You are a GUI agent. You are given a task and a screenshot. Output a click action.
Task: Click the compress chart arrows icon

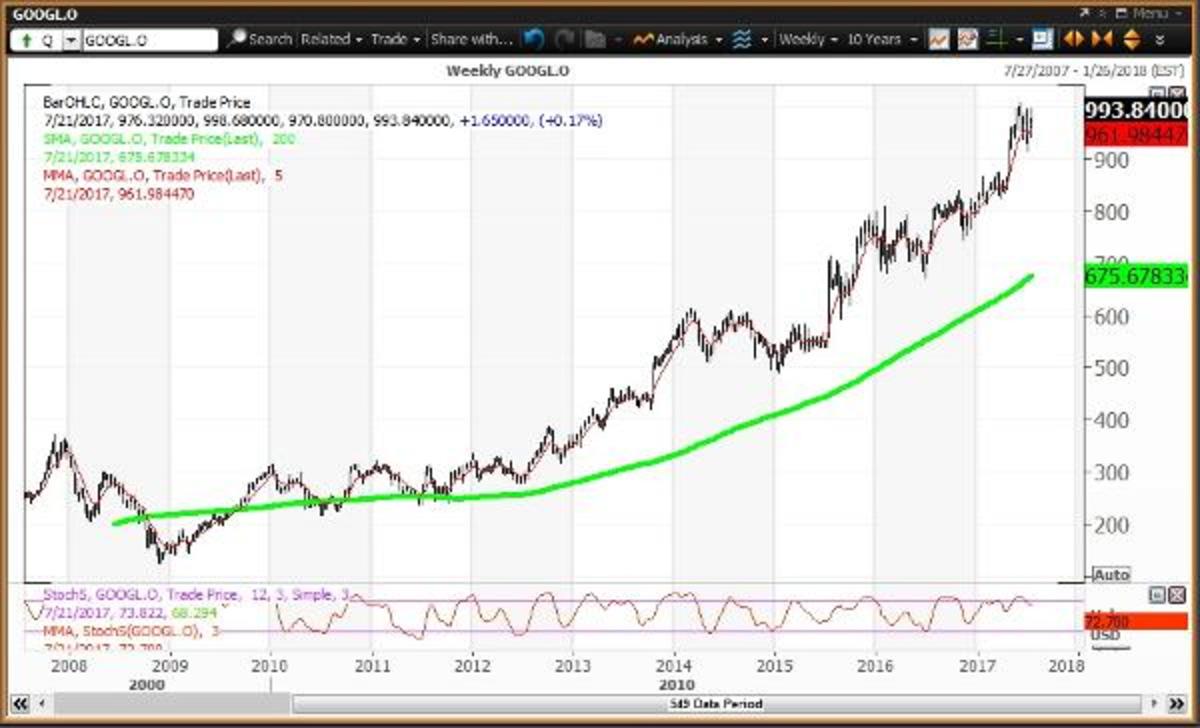tap(1101, 39)
